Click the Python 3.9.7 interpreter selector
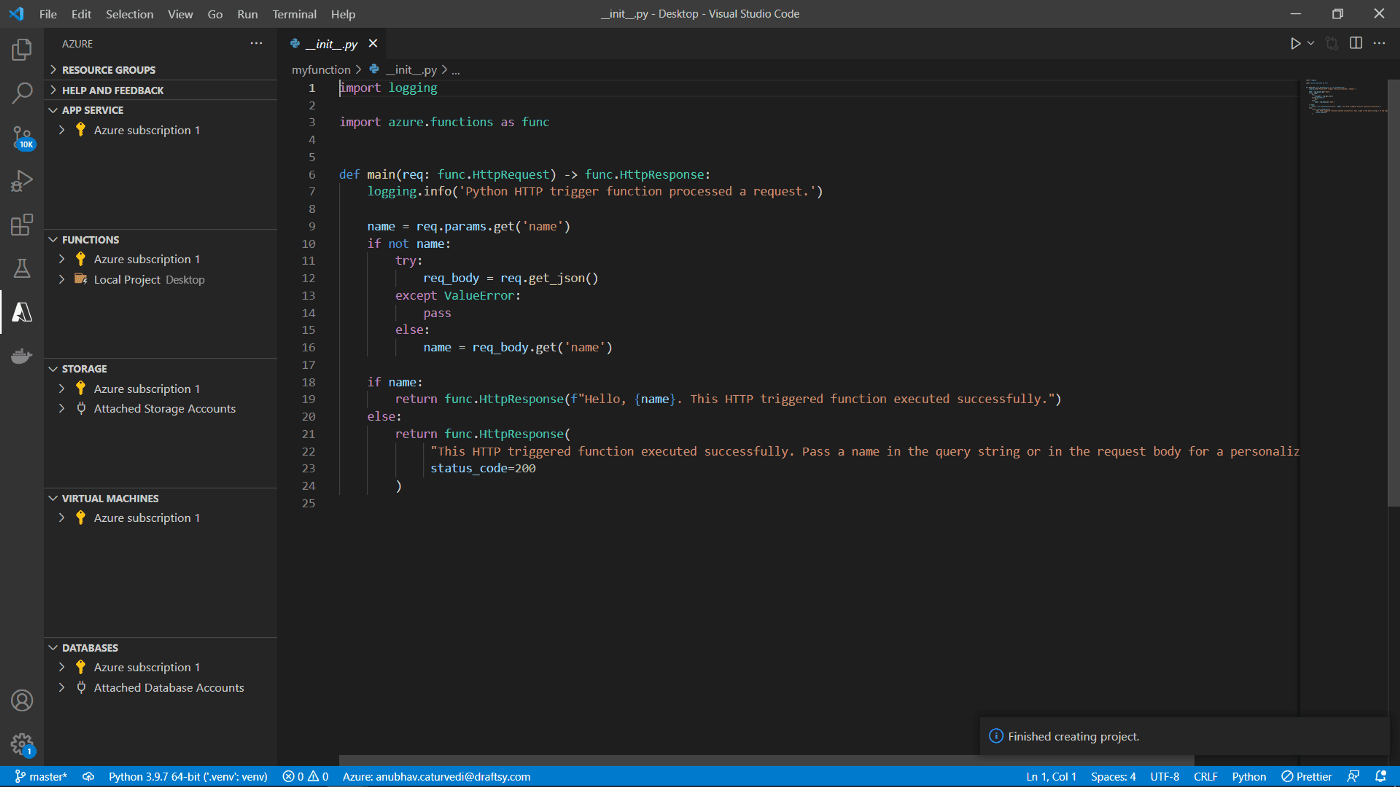1400x787 pixels. coord(187,777)
